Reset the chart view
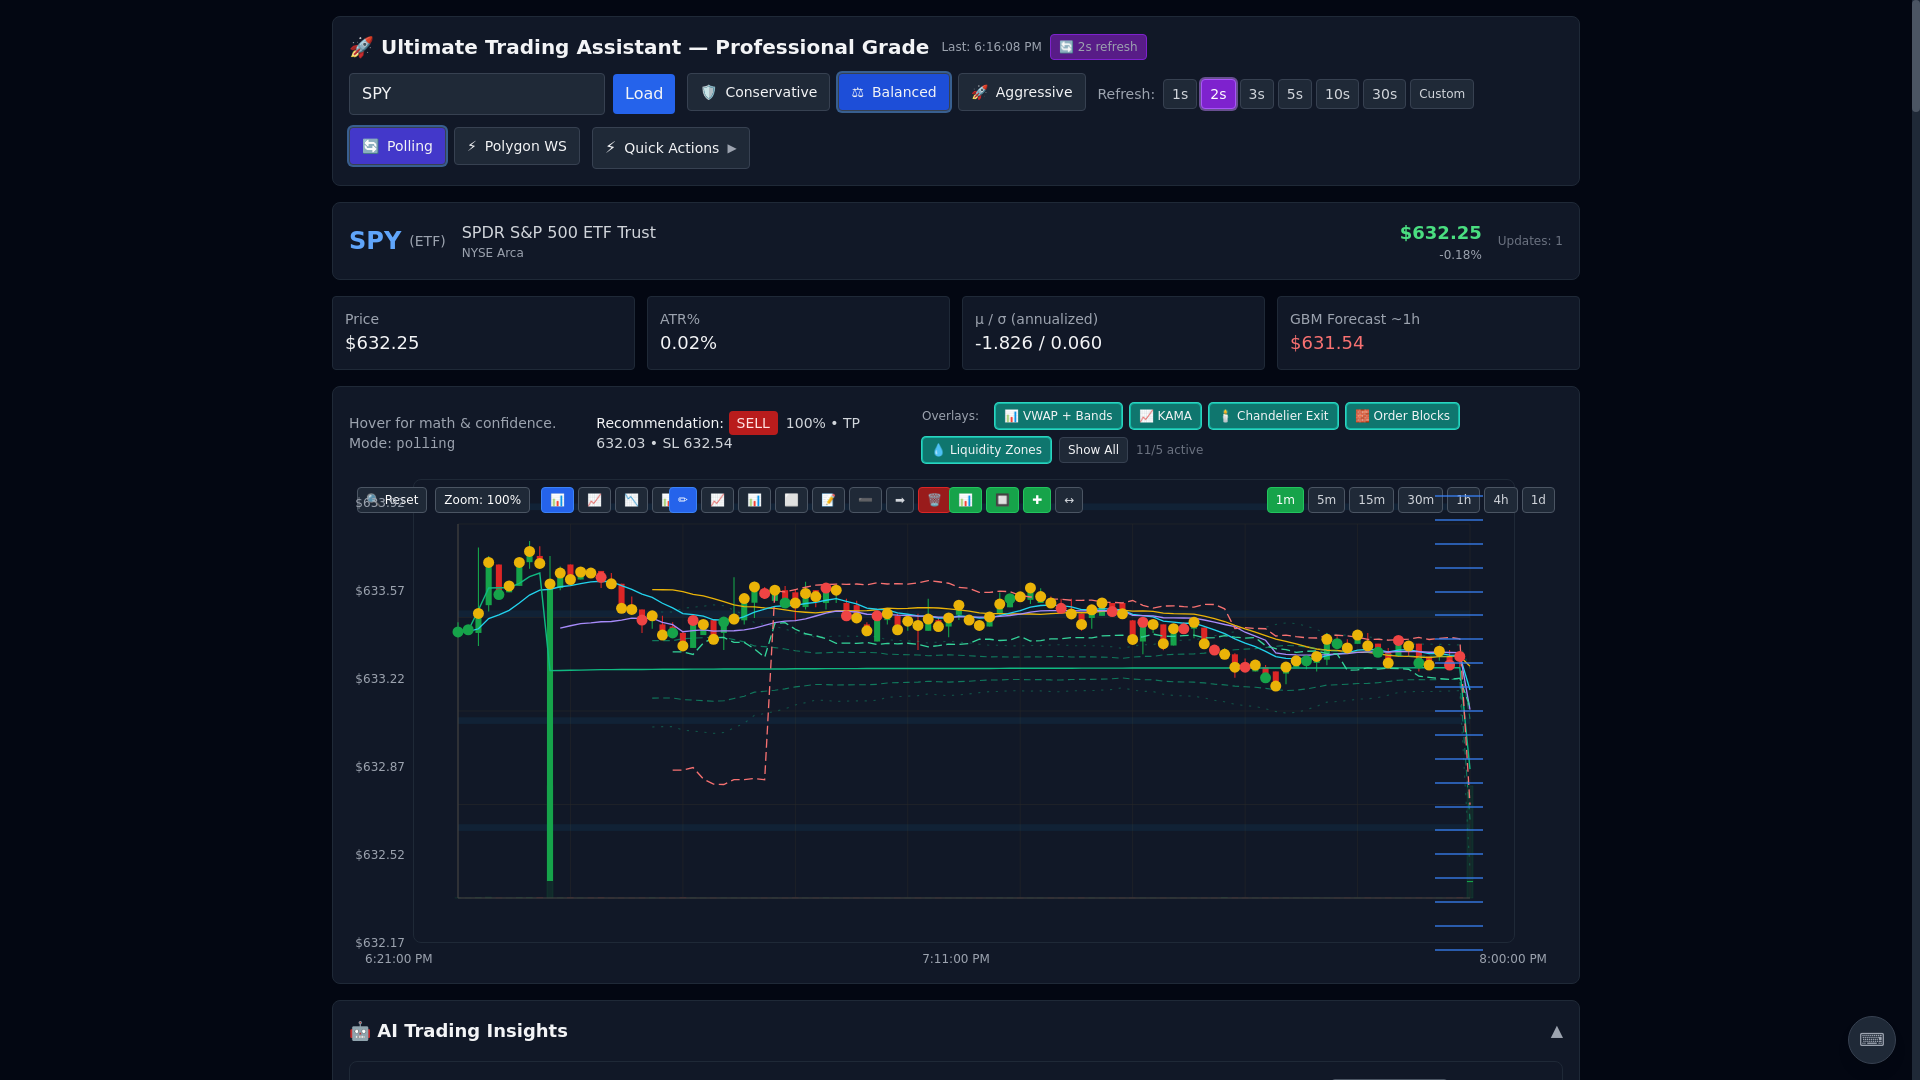This screenshot has height=1080, width=1920. tap(392, 500)
